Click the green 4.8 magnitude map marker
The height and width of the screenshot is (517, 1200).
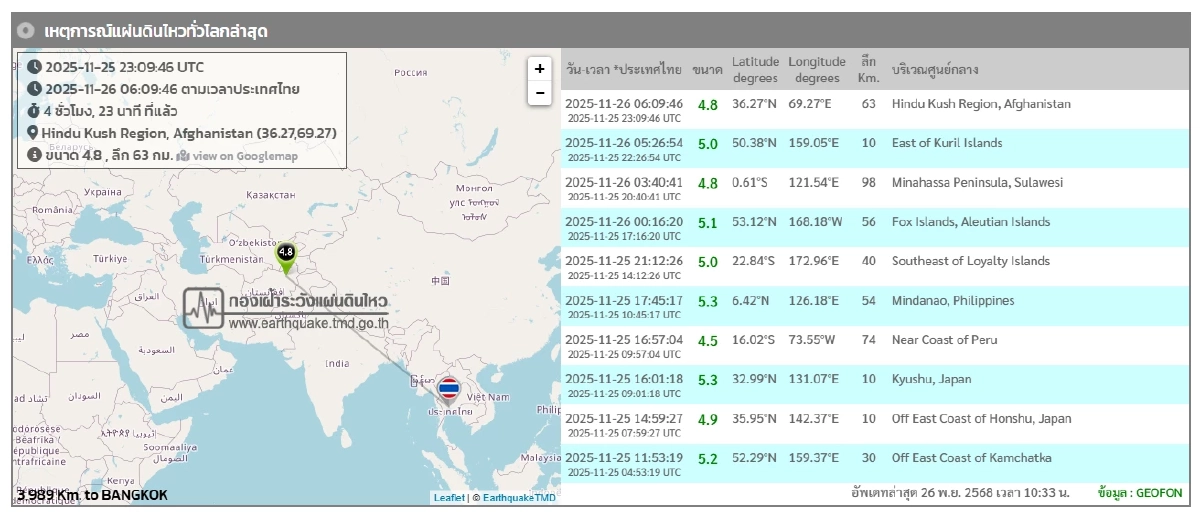point(286,259)
